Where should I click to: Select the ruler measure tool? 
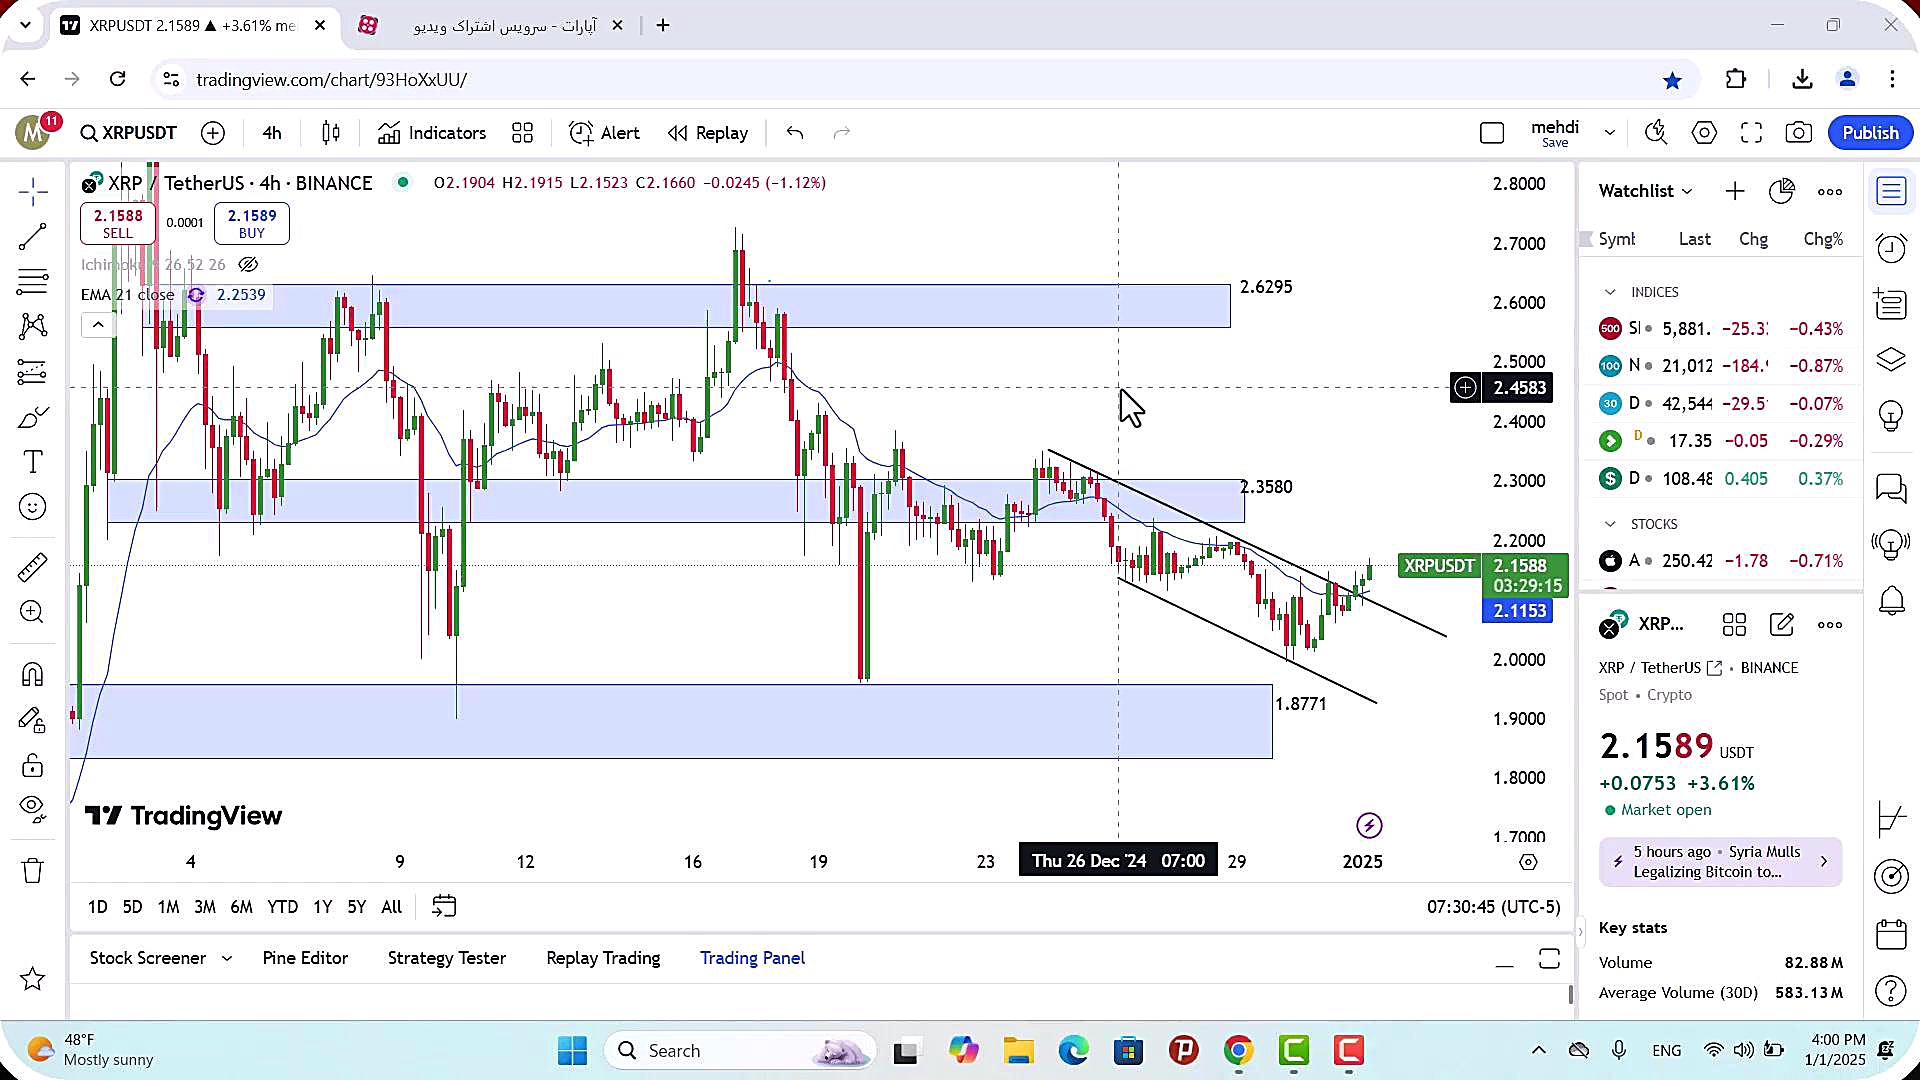pyautogui.click(x=33, y=567)
